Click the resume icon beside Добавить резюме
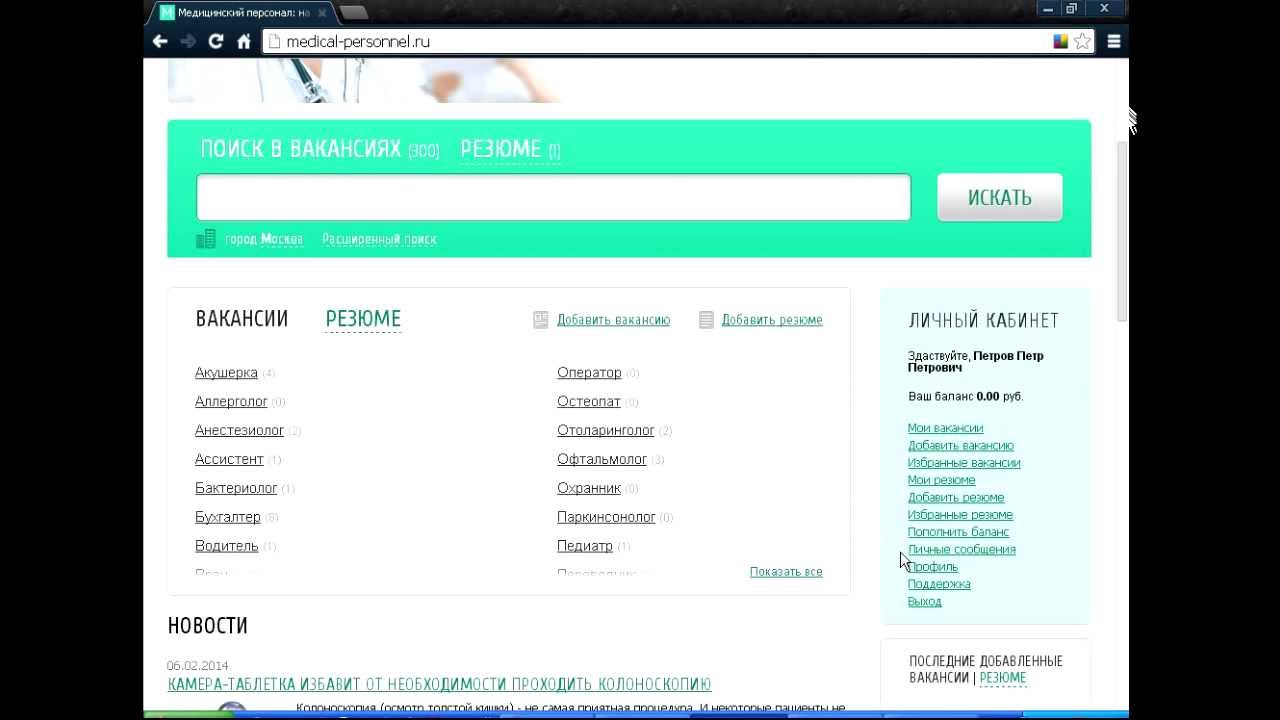Image resolution: width=1280 pixels, height=720 pixels. tap(706, 320)
